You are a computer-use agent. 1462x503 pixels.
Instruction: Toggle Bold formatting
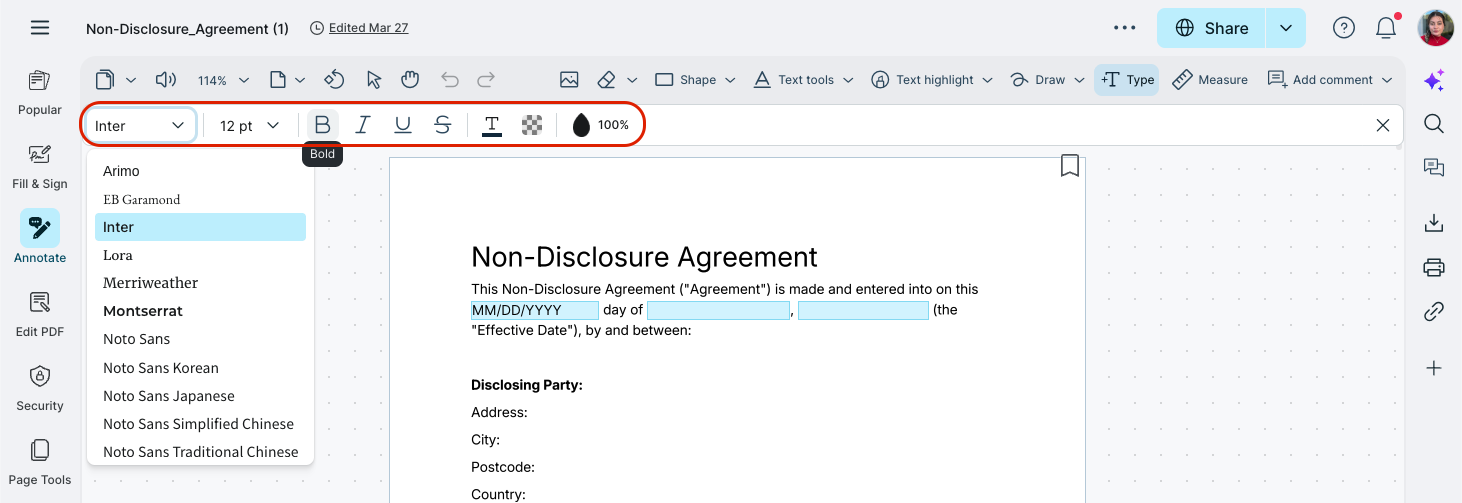(322, 125)
